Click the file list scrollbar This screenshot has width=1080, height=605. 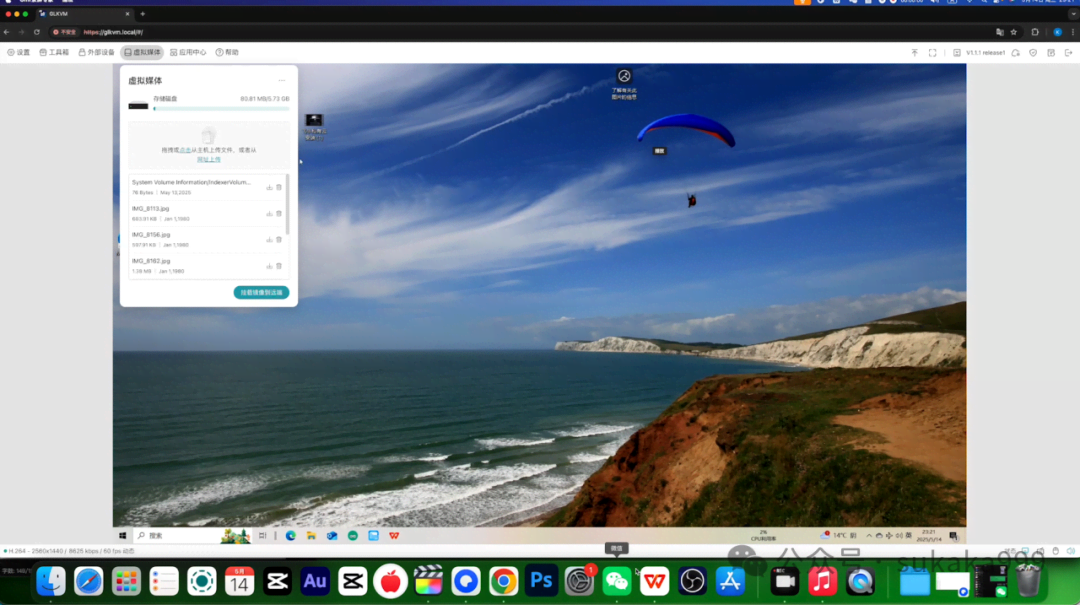coord(287,205)
